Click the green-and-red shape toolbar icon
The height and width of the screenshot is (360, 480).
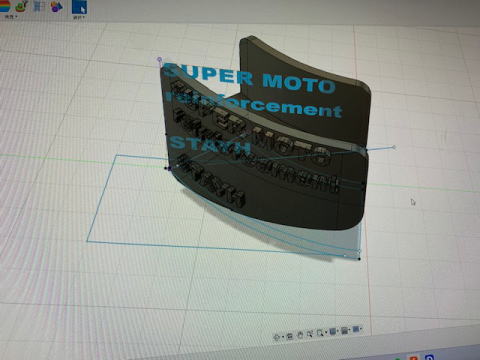point(22,6)
